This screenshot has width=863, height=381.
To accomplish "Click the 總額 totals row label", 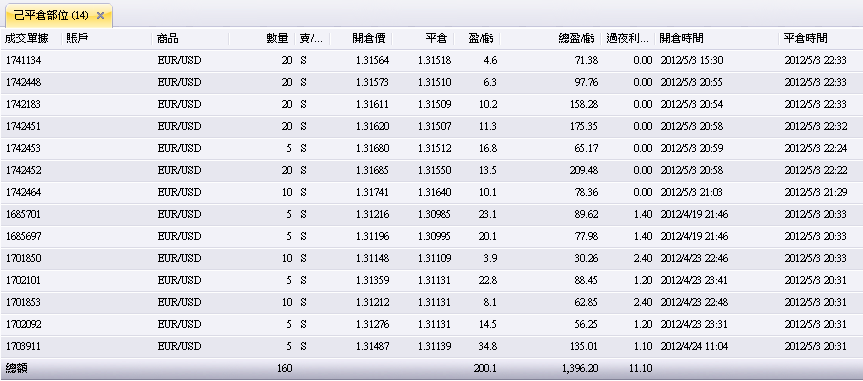I will (x=16, y=369).
